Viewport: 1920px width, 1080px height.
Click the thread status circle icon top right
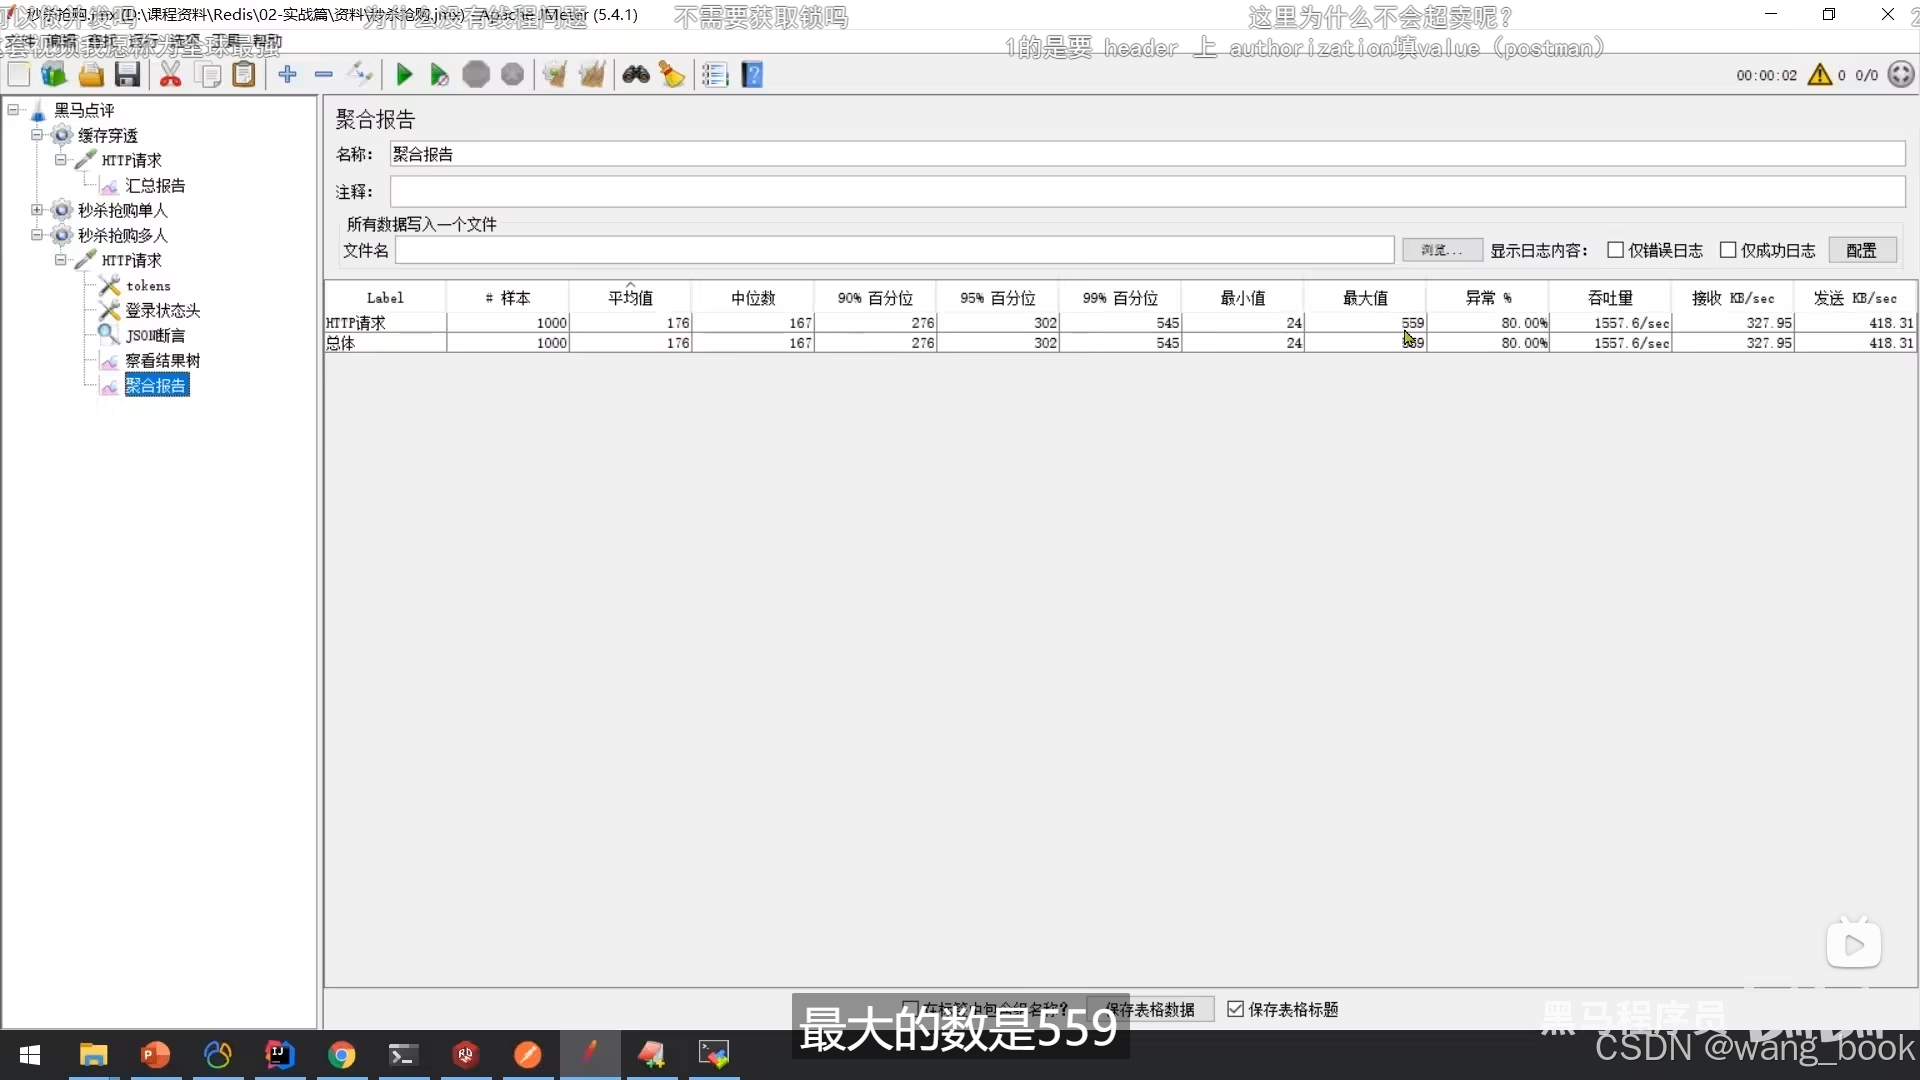coord(1901,75)
